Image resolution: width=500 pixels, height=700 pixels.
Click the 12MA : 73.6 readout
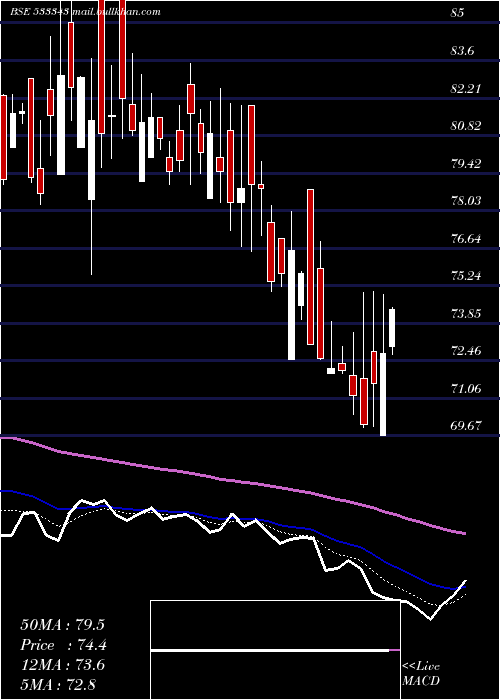pyautogui.click(x=62, y=665)
